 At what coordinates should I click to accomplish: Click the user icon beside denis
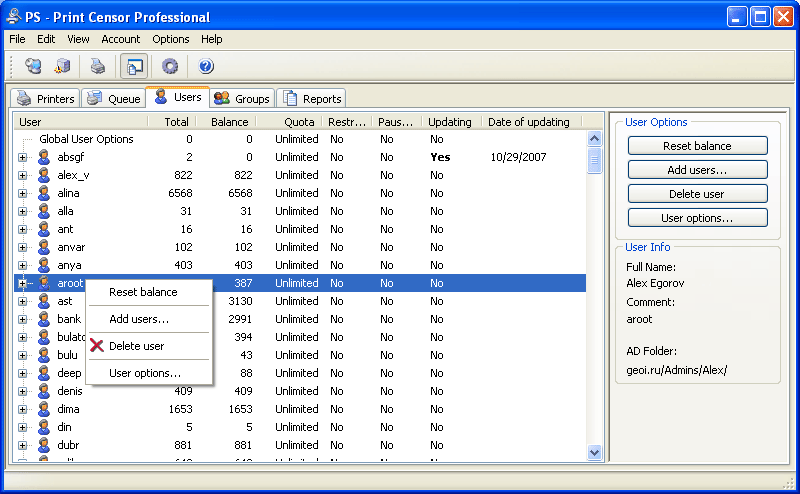tap(44, 391)
